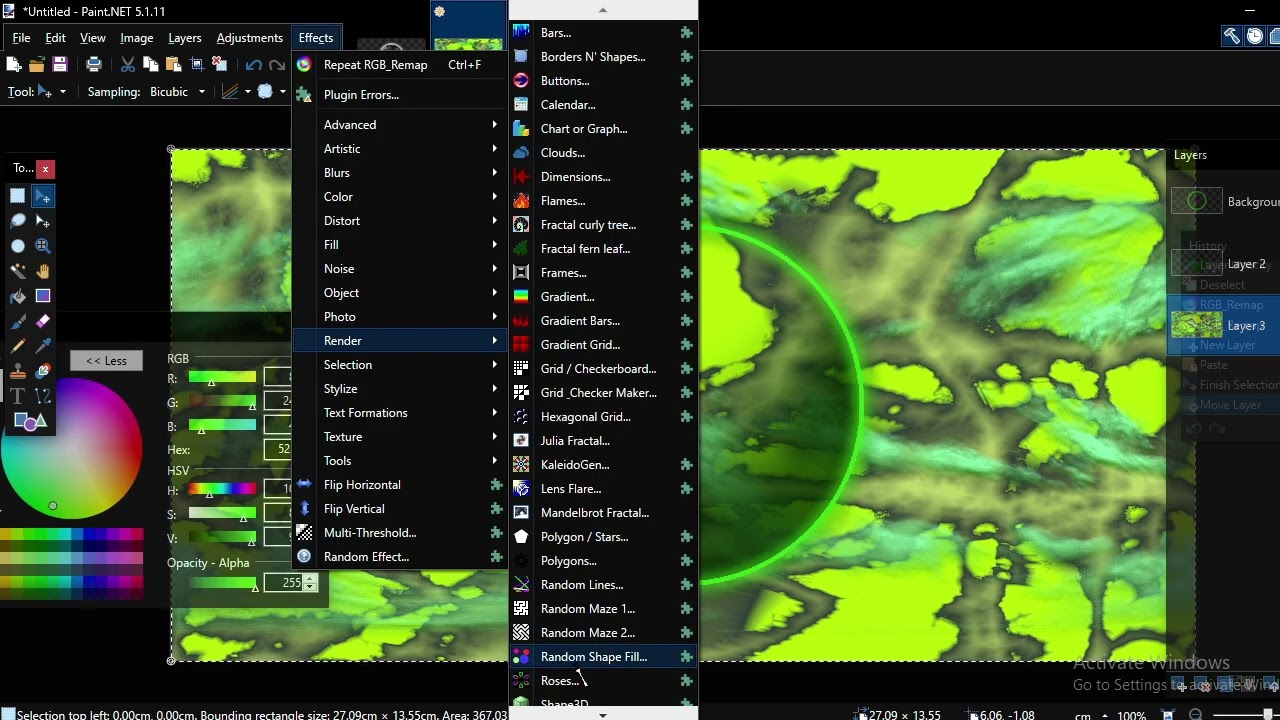Choose Clouds from Render submenu
This screenshot has width=1280, height=720.
point(603,153)
